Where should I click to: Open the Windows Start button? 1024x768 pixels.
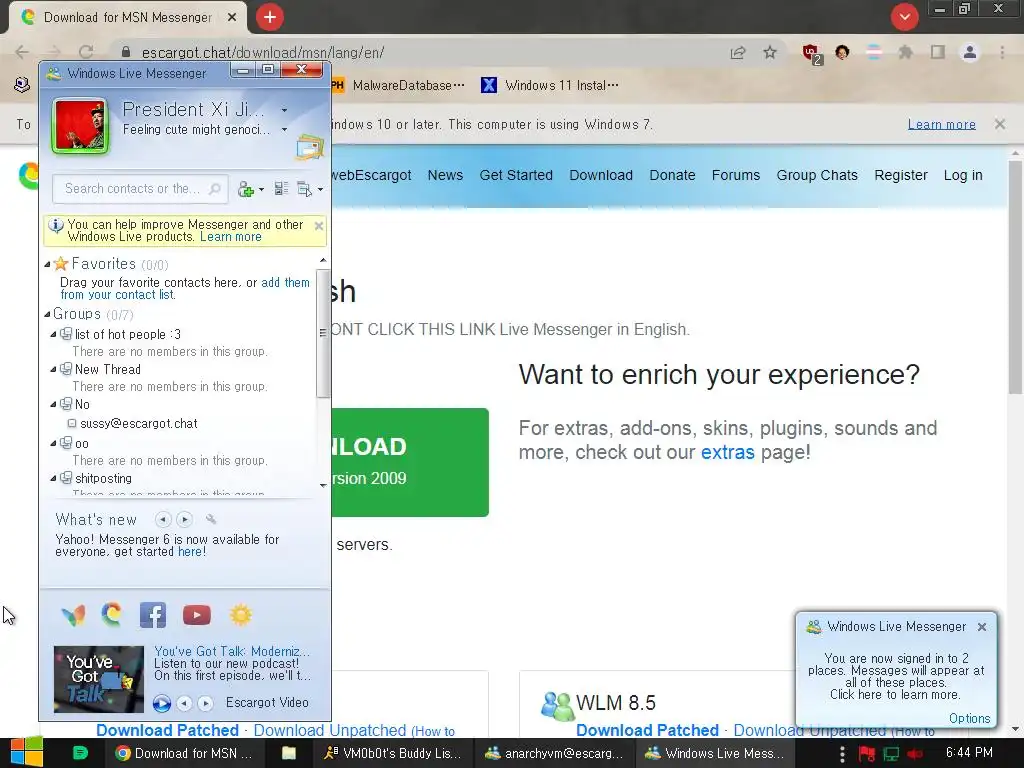click(27, 752)
